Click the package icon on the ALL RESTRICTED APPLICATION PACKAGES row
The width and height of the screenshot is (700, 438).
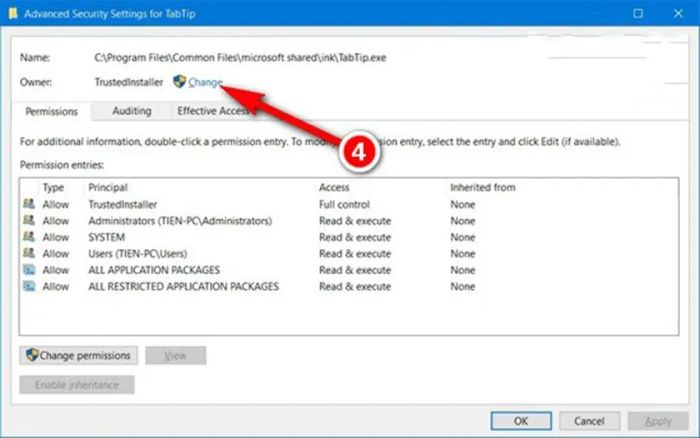[29, 286]
